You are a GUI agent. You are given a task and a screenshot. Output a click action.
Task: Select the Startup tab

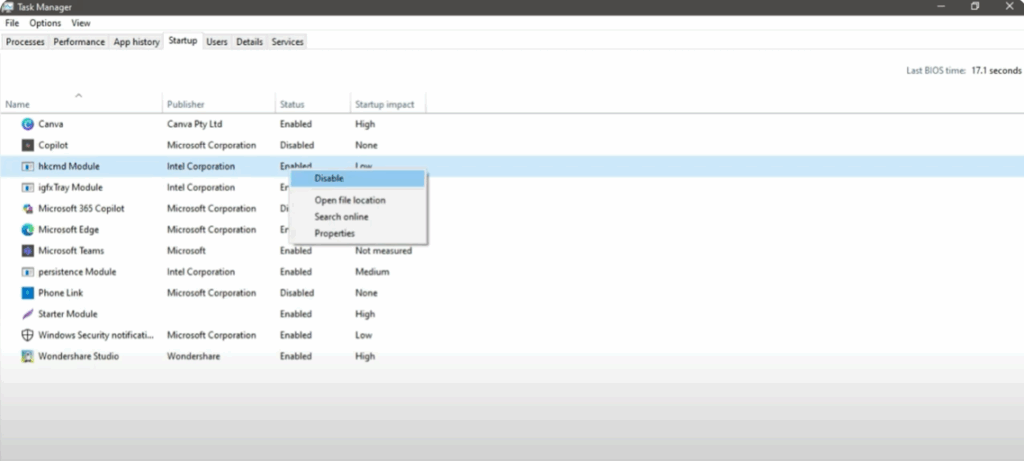183,40
